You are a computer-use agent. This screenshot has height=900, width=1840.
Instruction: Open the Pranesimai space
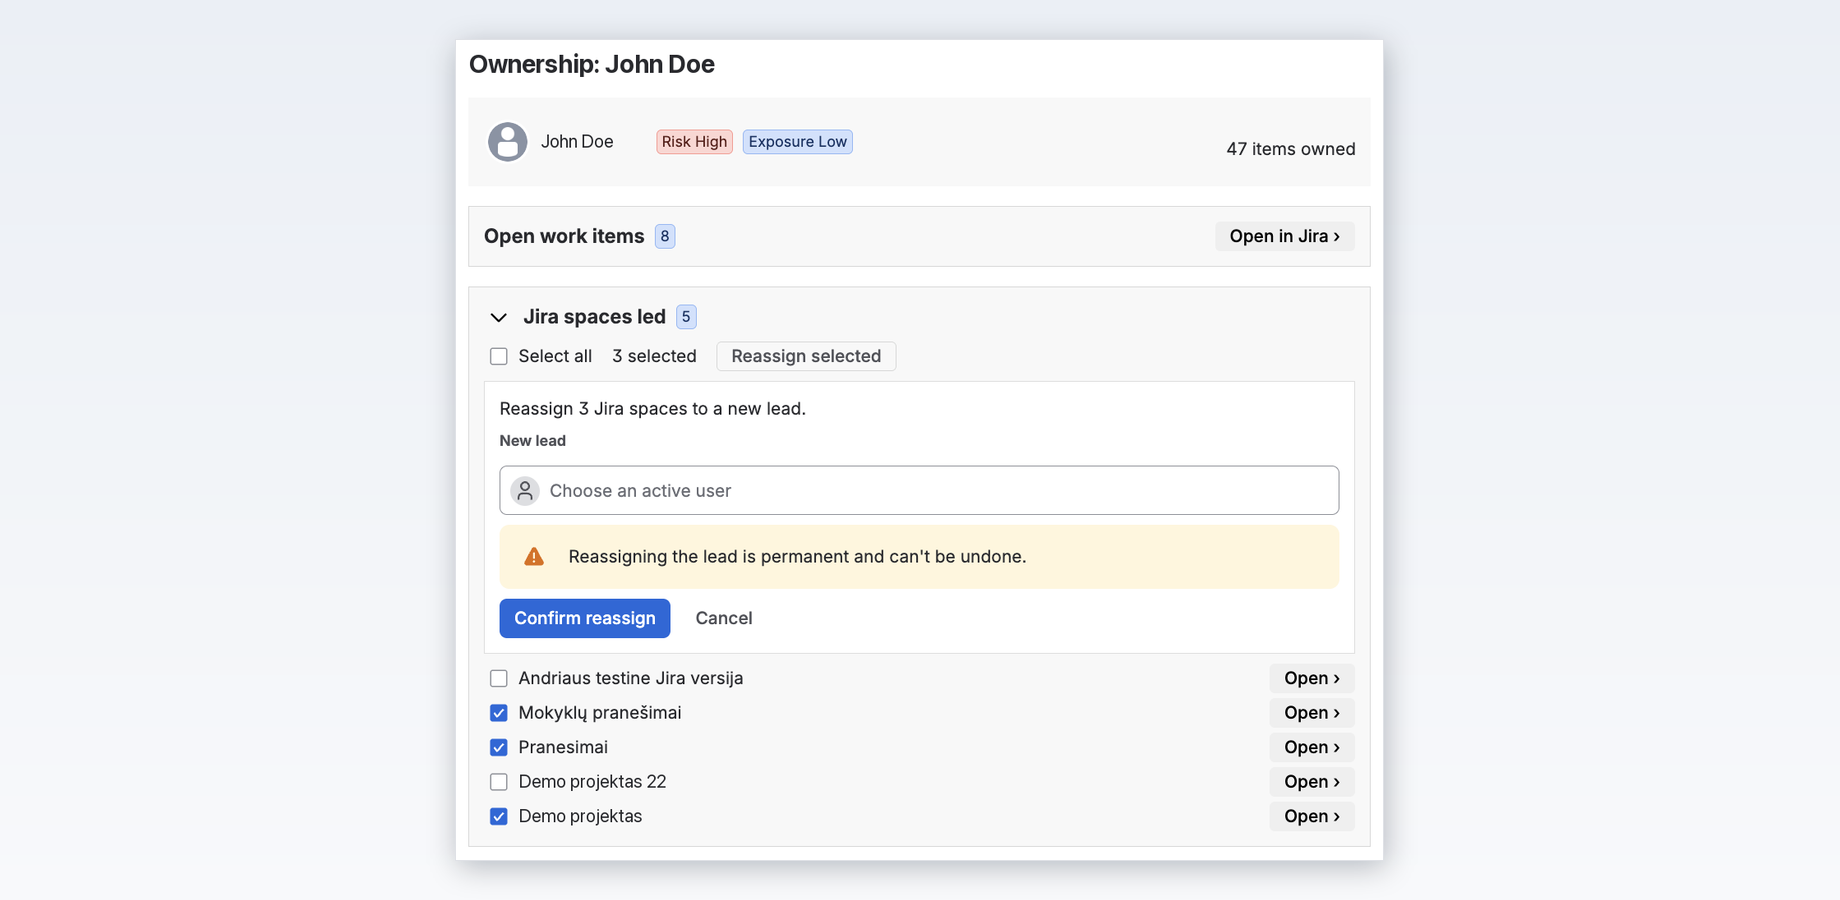tap(1312, 747)
